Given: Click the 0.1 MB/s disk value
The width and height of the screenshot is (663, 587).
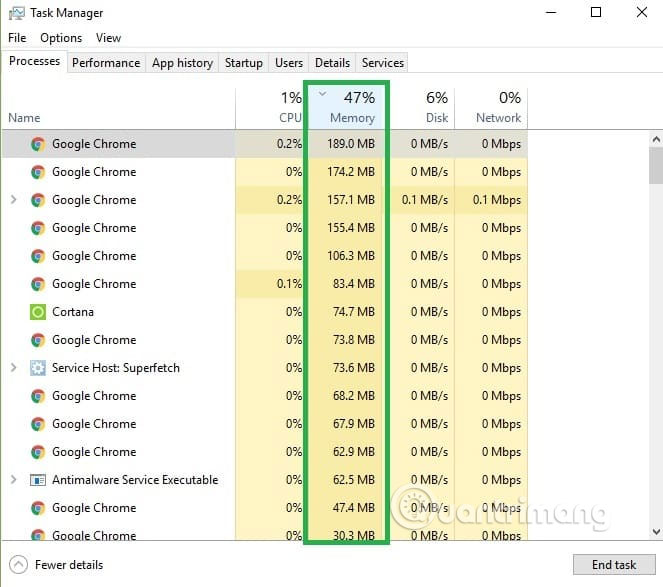Looking at the screenshot, I should (x=425, y=200).
